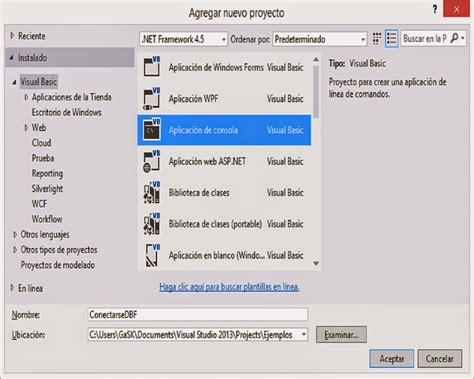
Task: Switch to small icons grid view
Action: 377,39
